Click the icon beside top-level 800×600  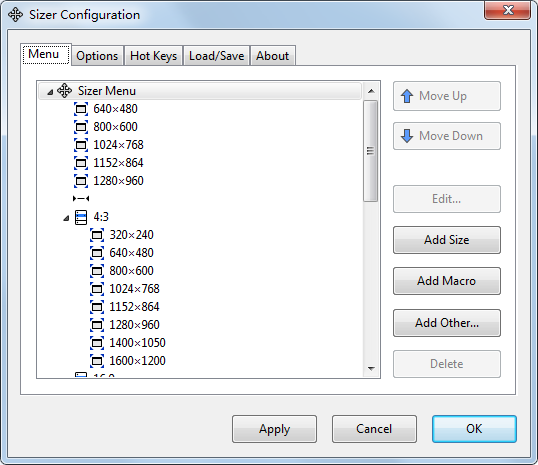(x=81, y=127)
